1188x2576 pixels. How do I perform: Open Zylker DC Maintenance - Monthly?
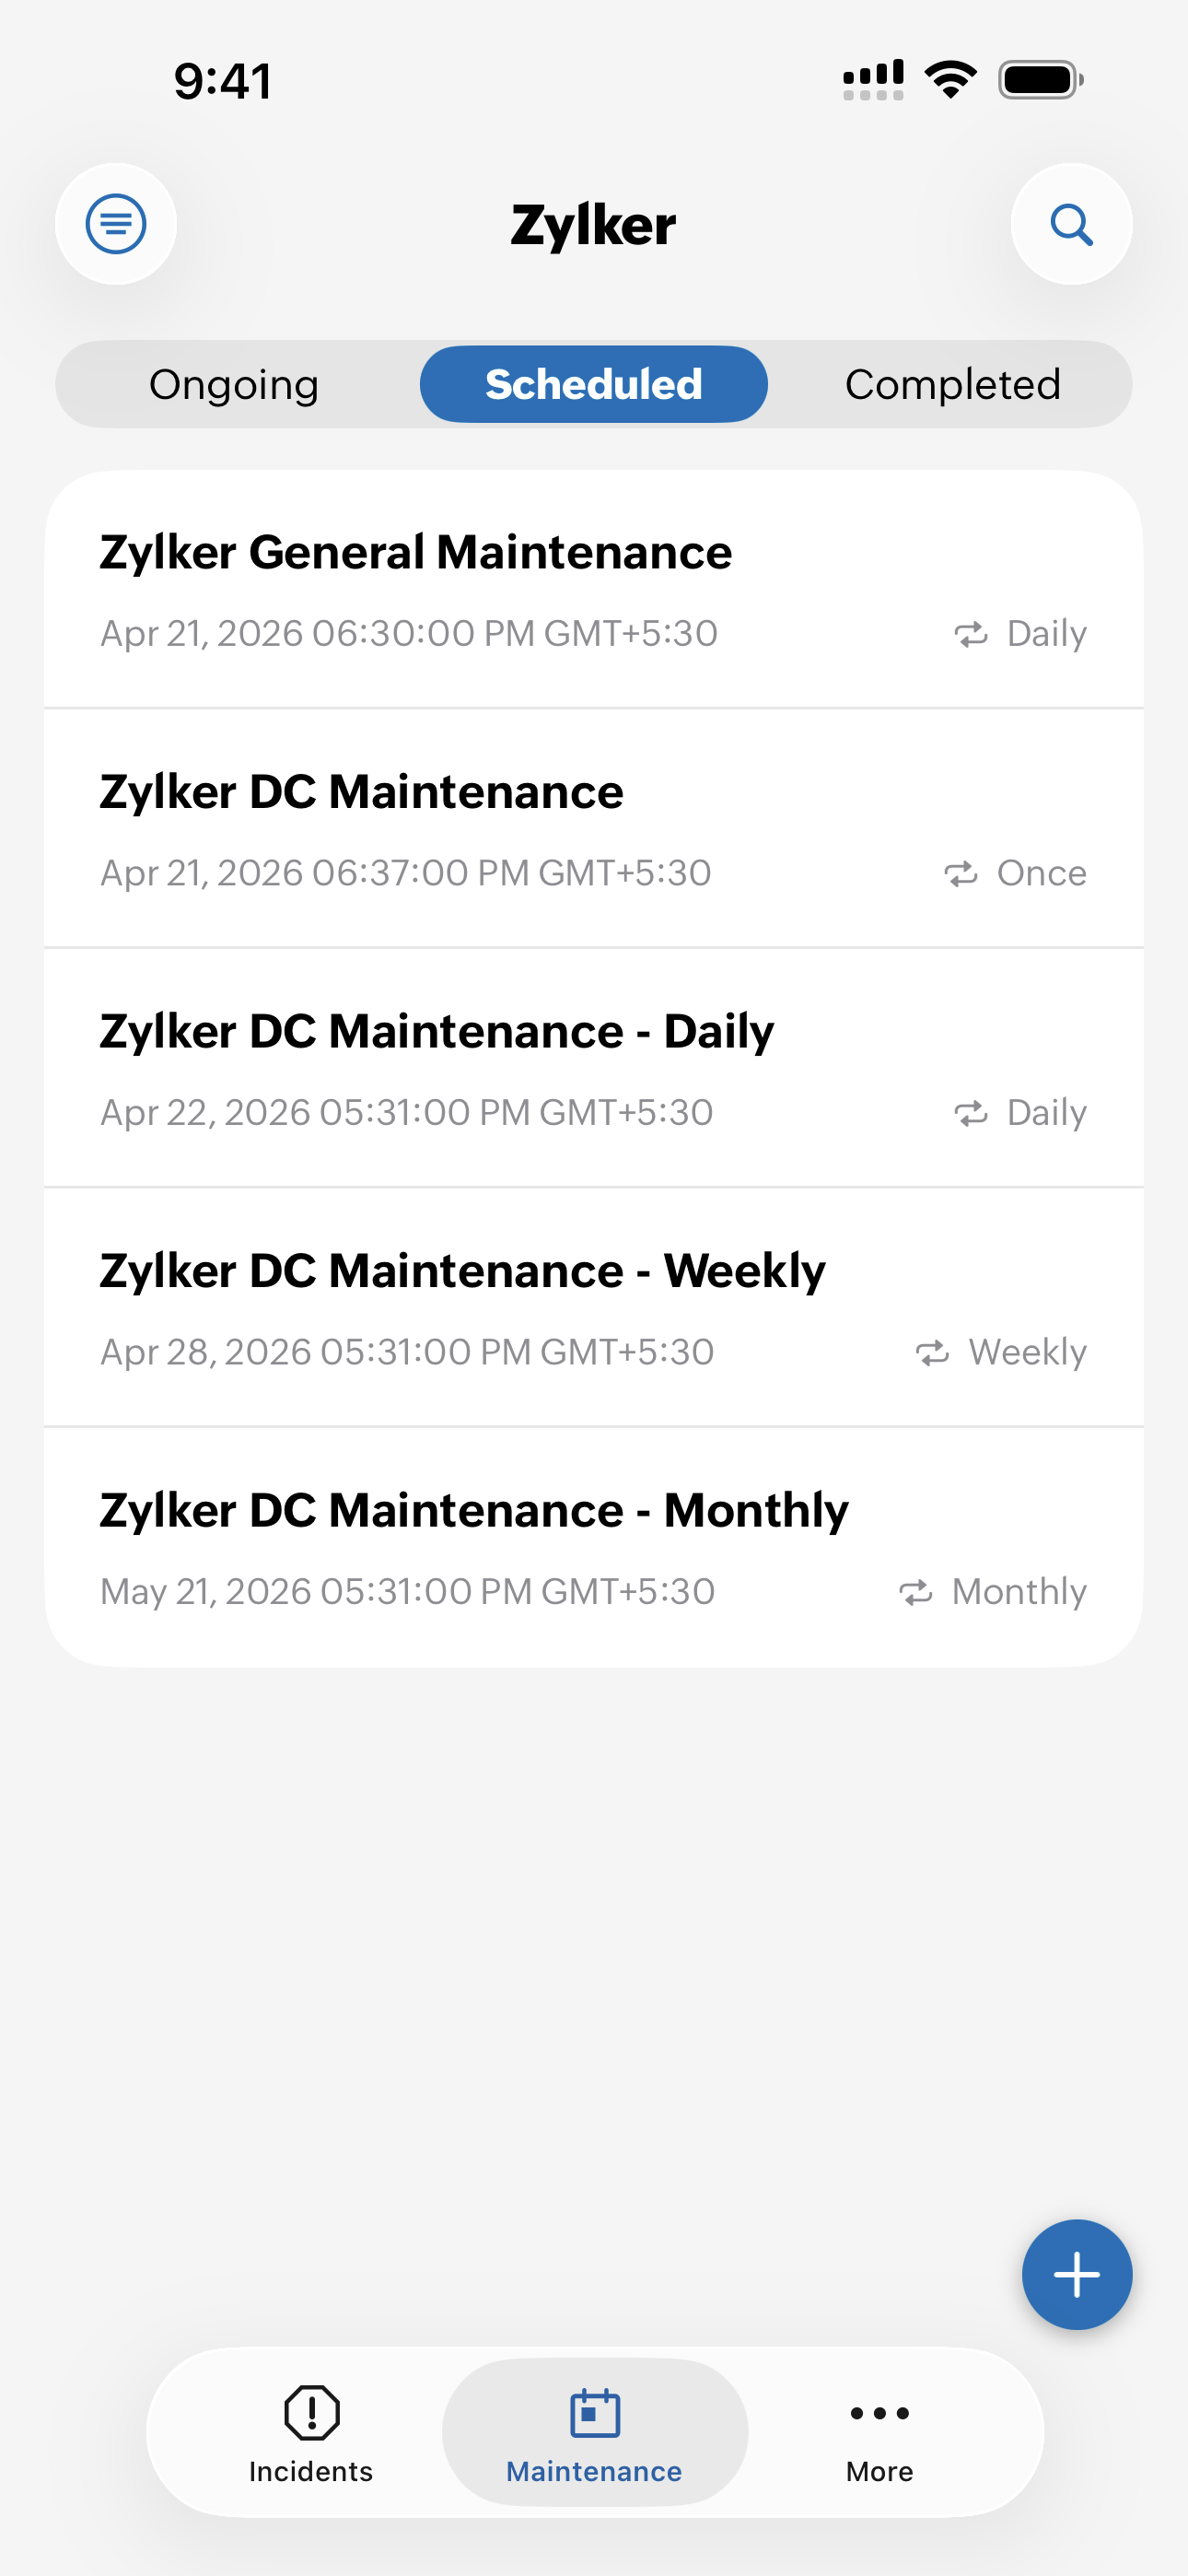pyautogui.click(x=474, y=1510)
